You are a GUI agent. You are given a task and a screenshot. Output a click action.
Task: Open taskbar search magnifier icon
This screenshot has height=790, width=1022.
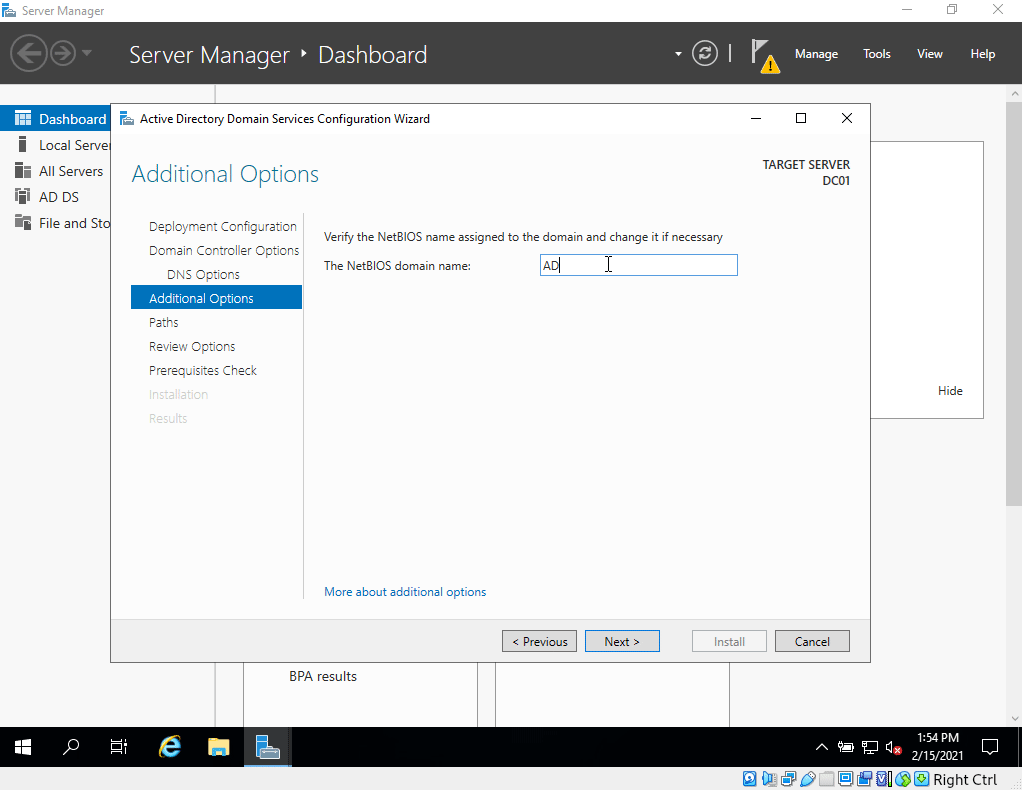(71, 747)
